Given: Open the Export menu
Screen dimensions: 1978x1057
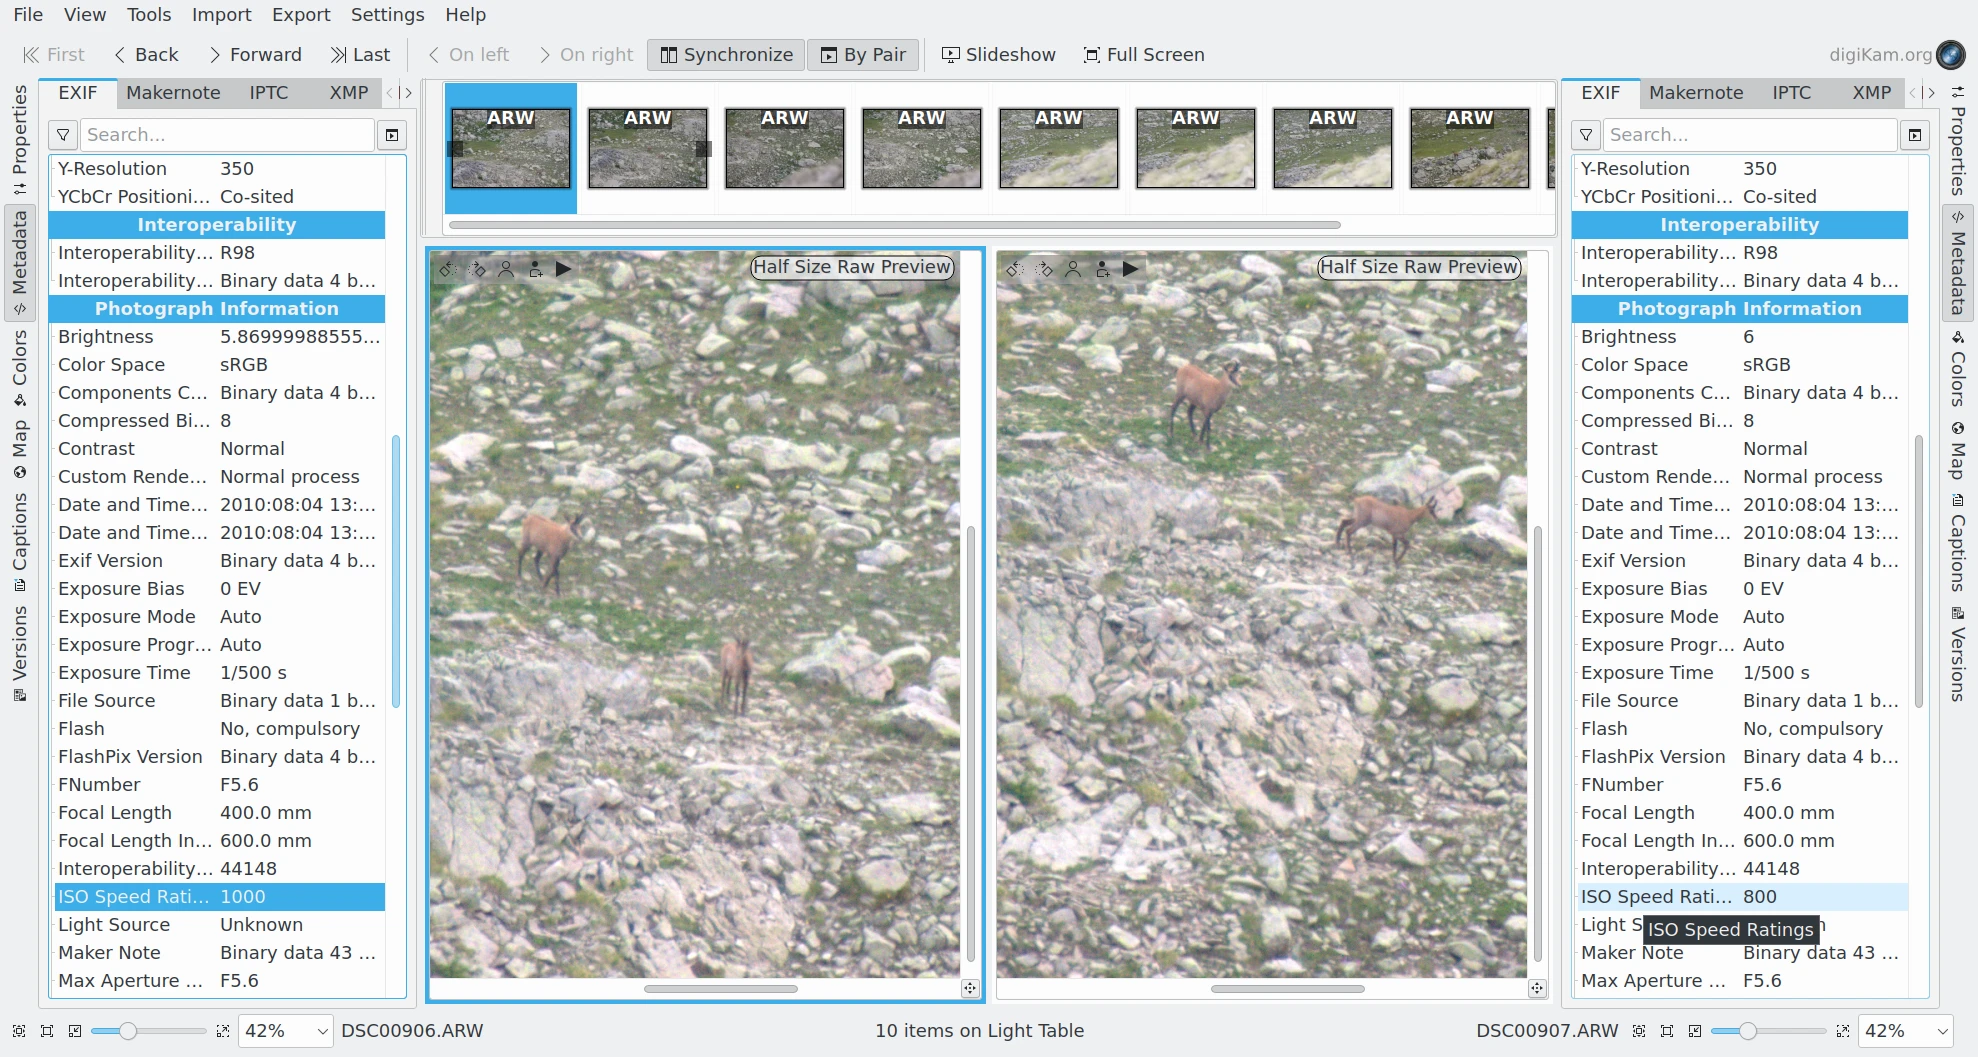Looking at the screenshot, I should (301, 15).
